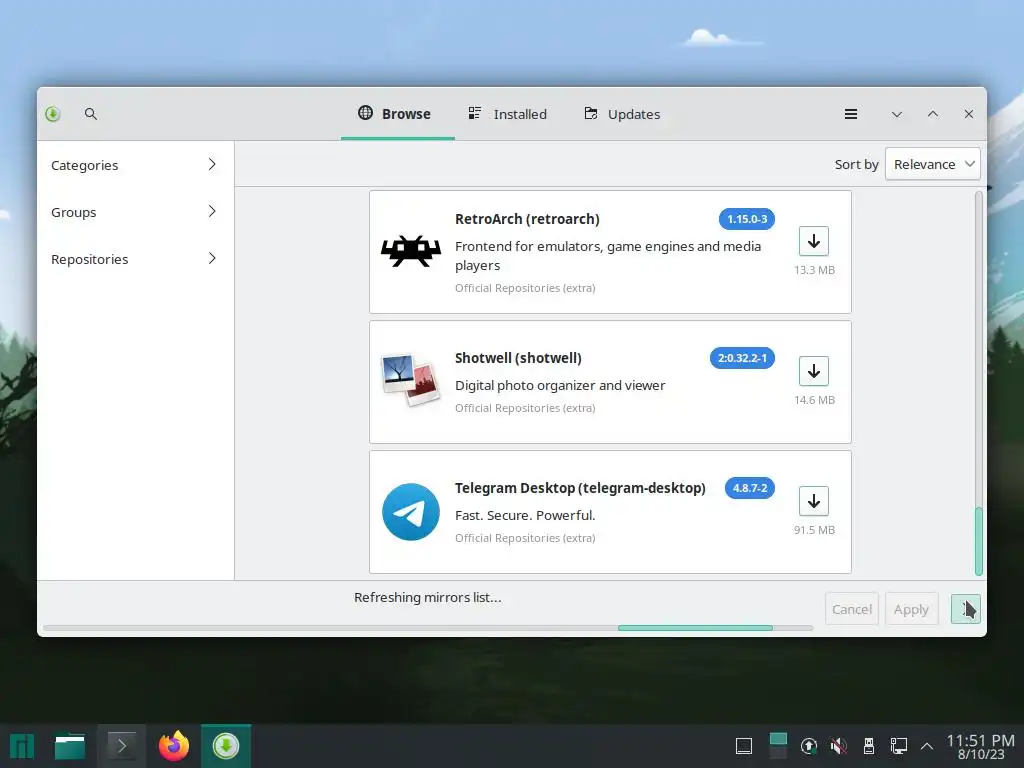Click the Shotwell photo icon
1024x768 pixels.
click(x=411, y=380)
